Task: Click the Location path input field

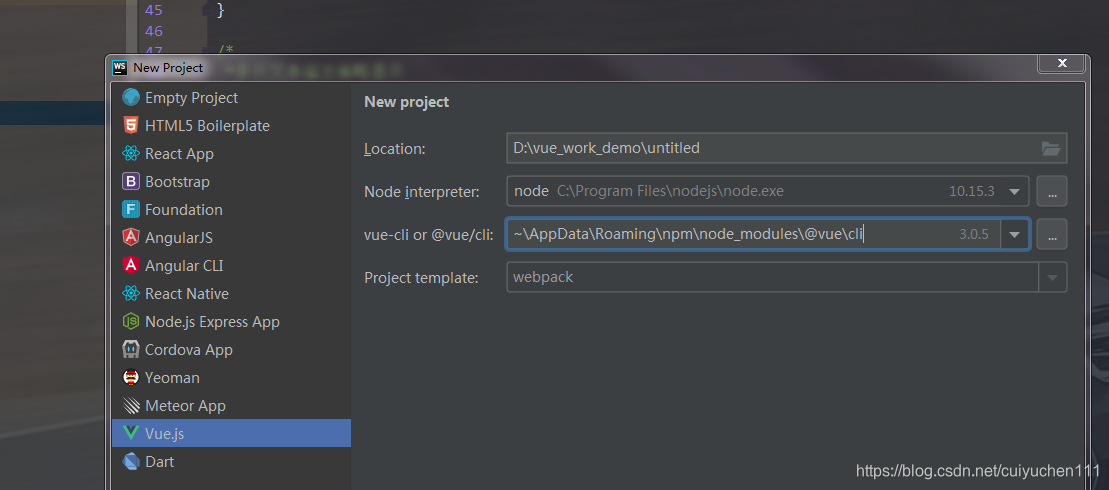Action: click(x=786, y=148)
